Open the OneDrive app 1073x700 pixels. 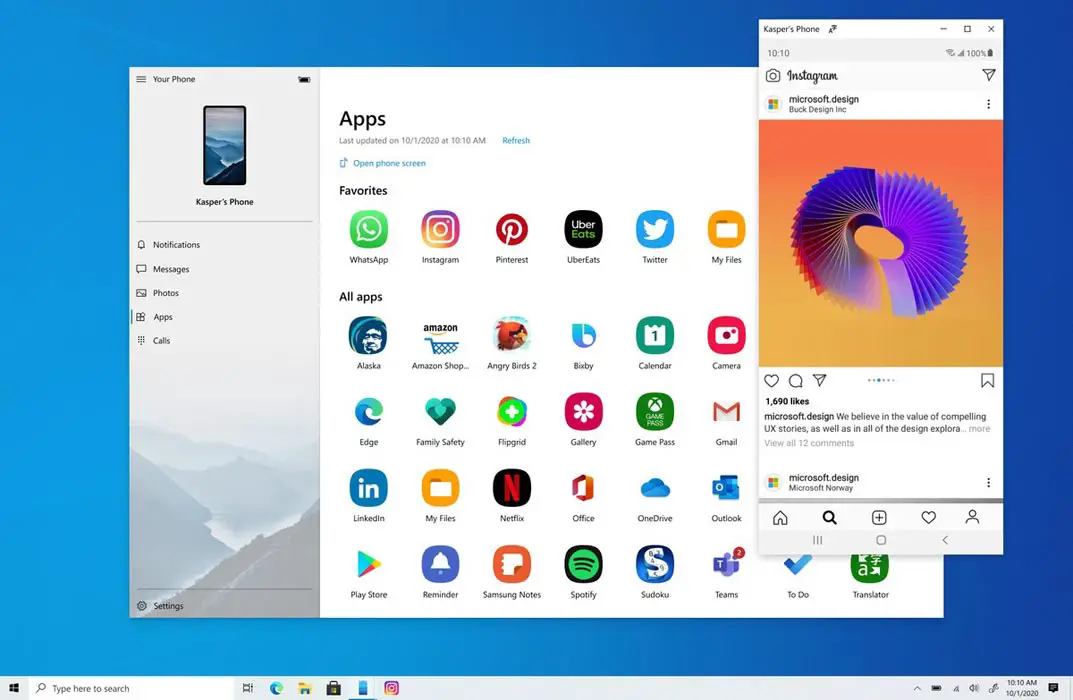[655, 488]
